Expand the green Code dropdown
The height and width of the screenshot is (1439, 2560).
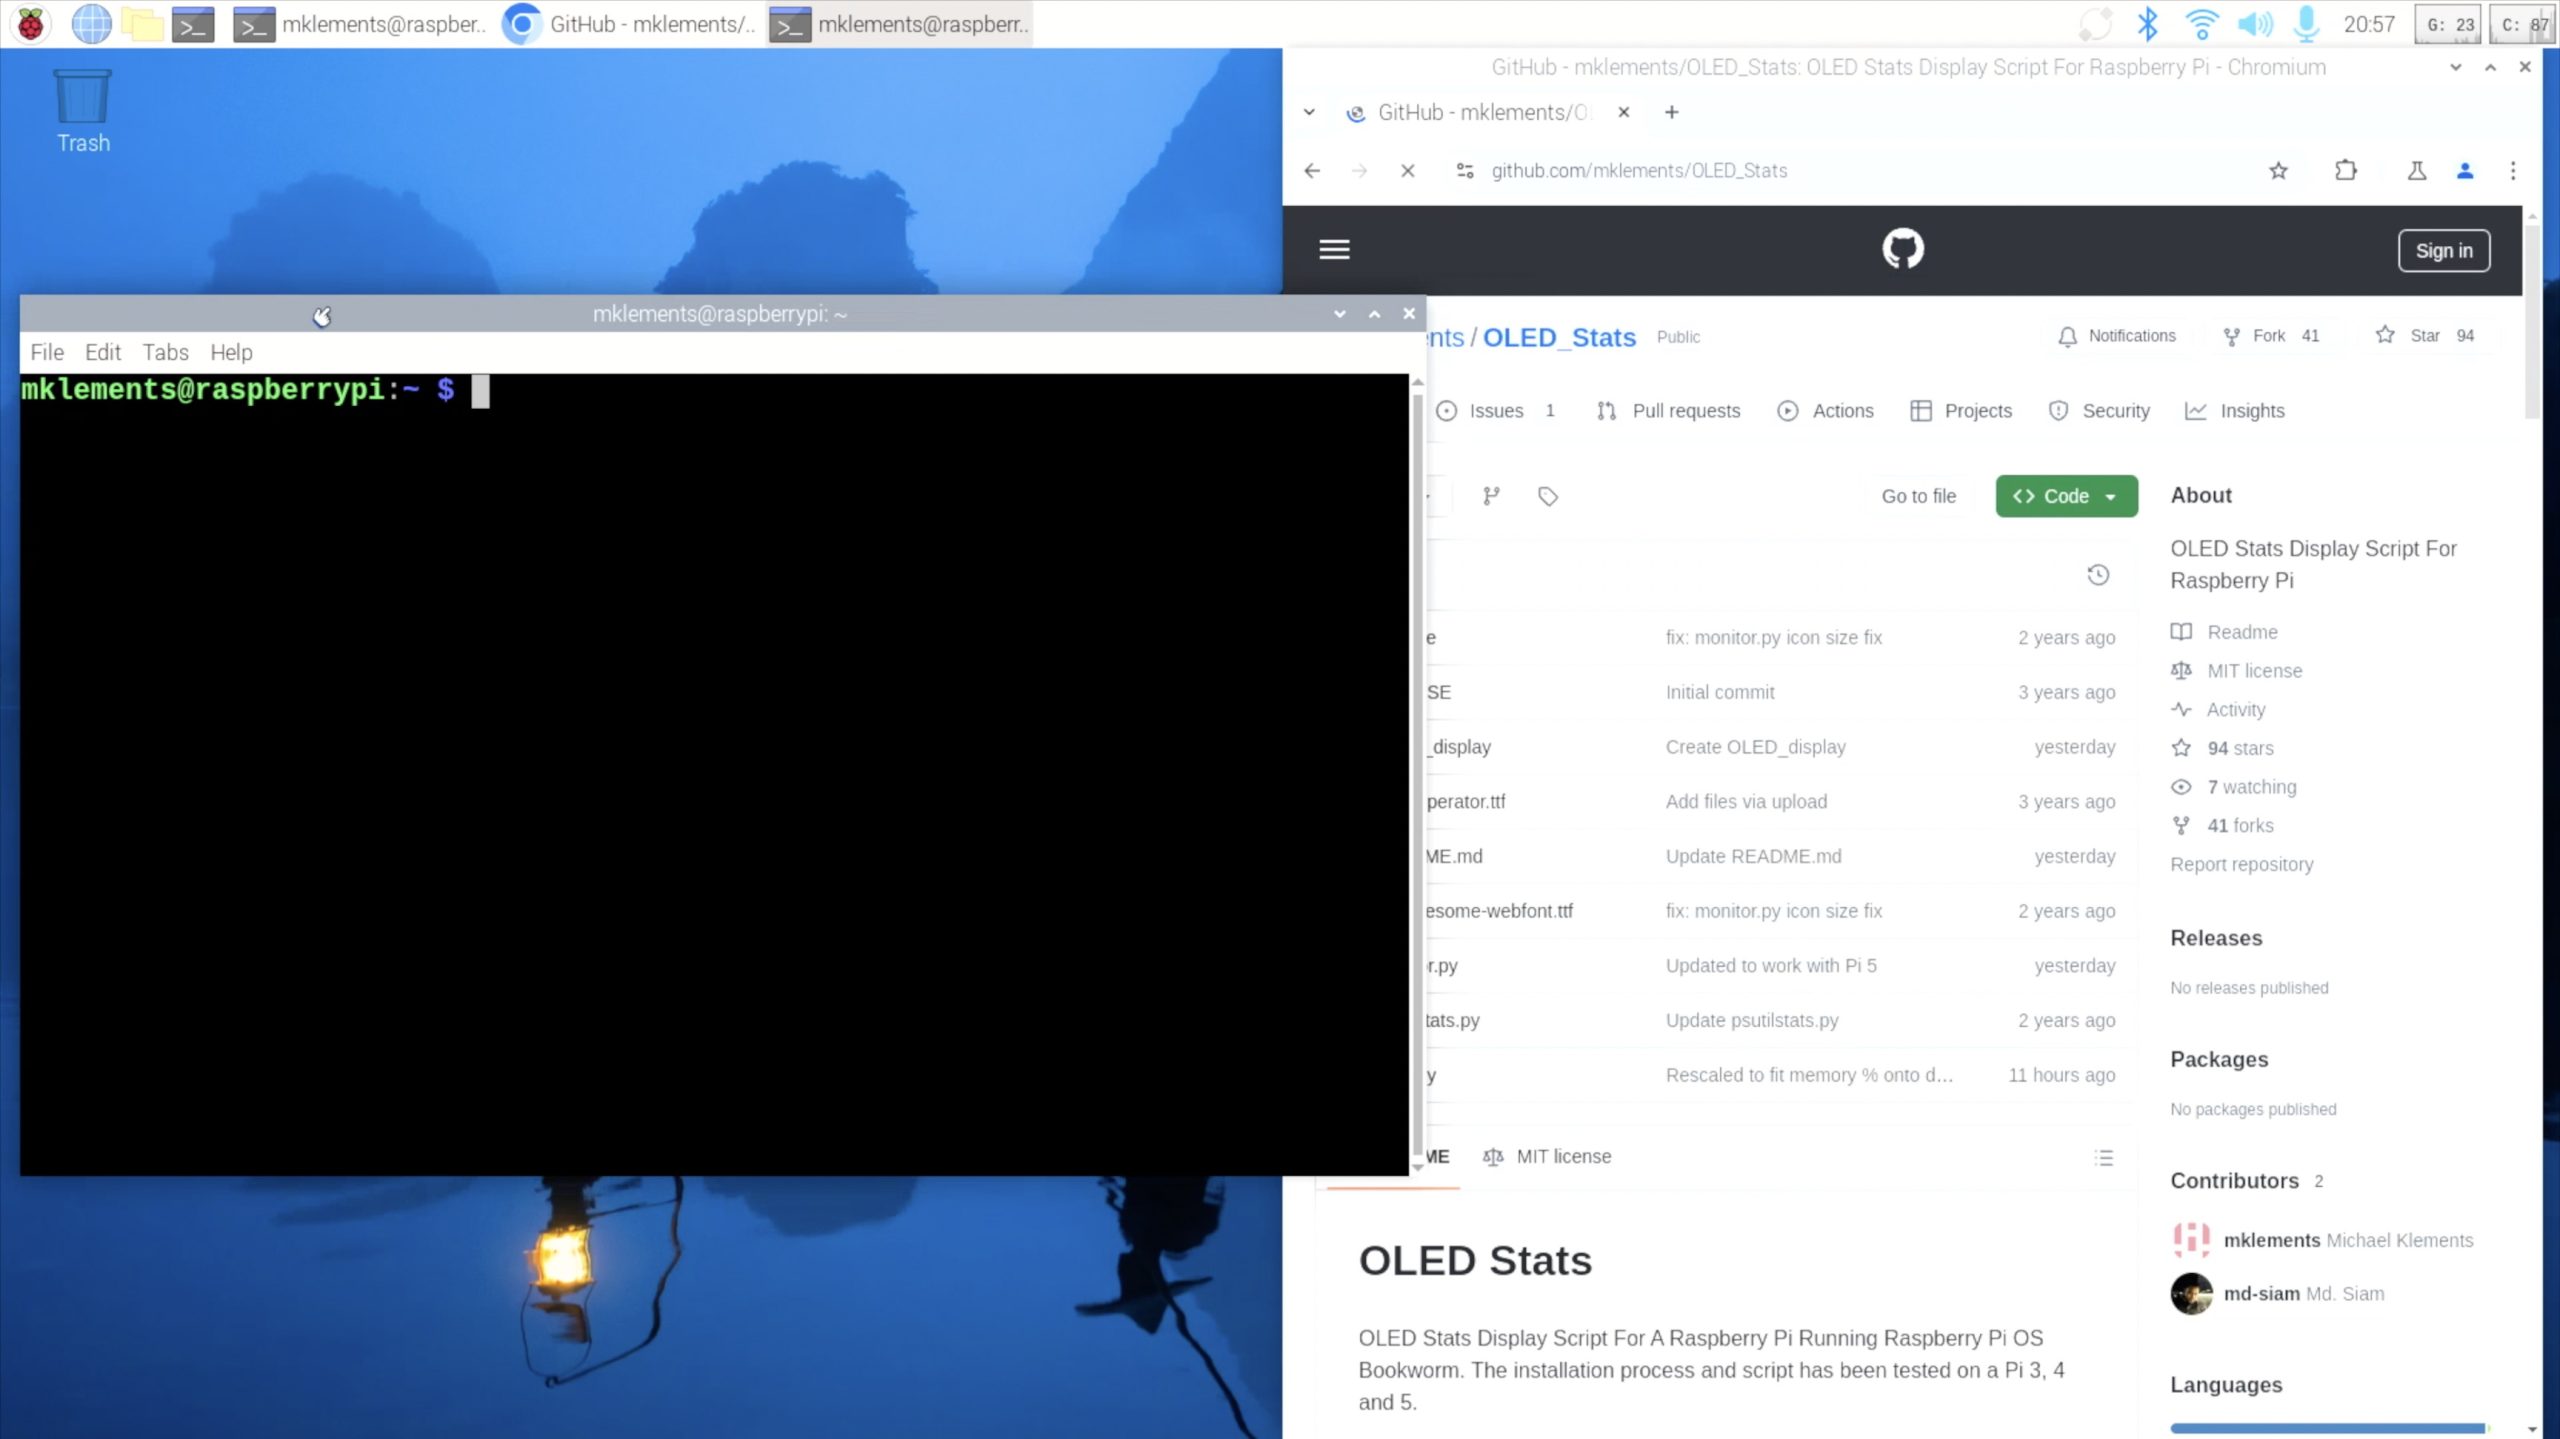pyautogui.click(x=2066, y=496)
